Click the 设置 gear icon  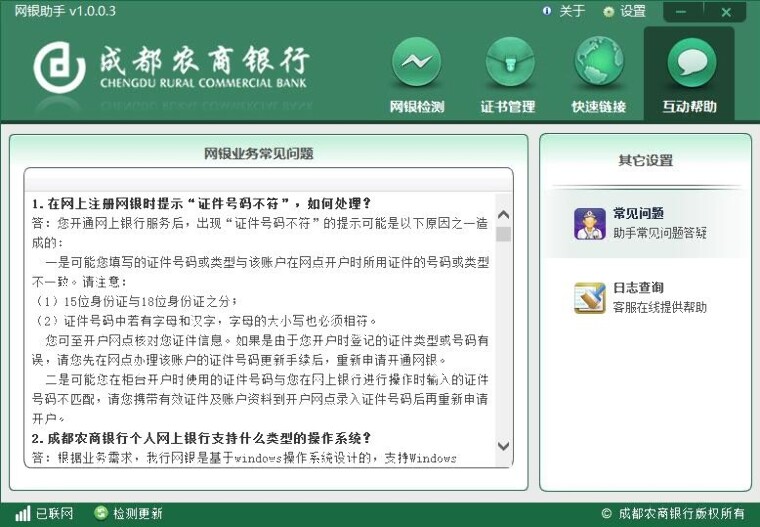[x=608, y=12]
